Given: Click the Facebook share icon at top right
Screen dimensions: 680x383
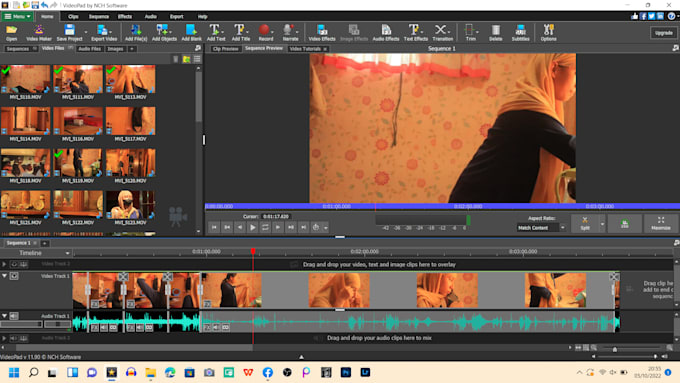Looking at the screenshot, I should coord(643,16).
